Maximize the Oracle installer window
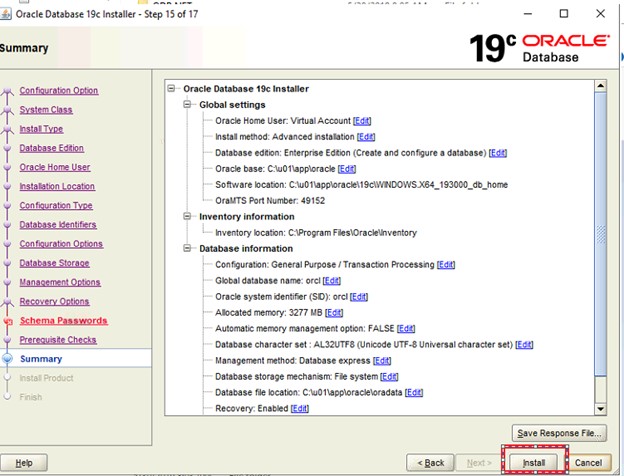The image size is (624, 476). 564,13
